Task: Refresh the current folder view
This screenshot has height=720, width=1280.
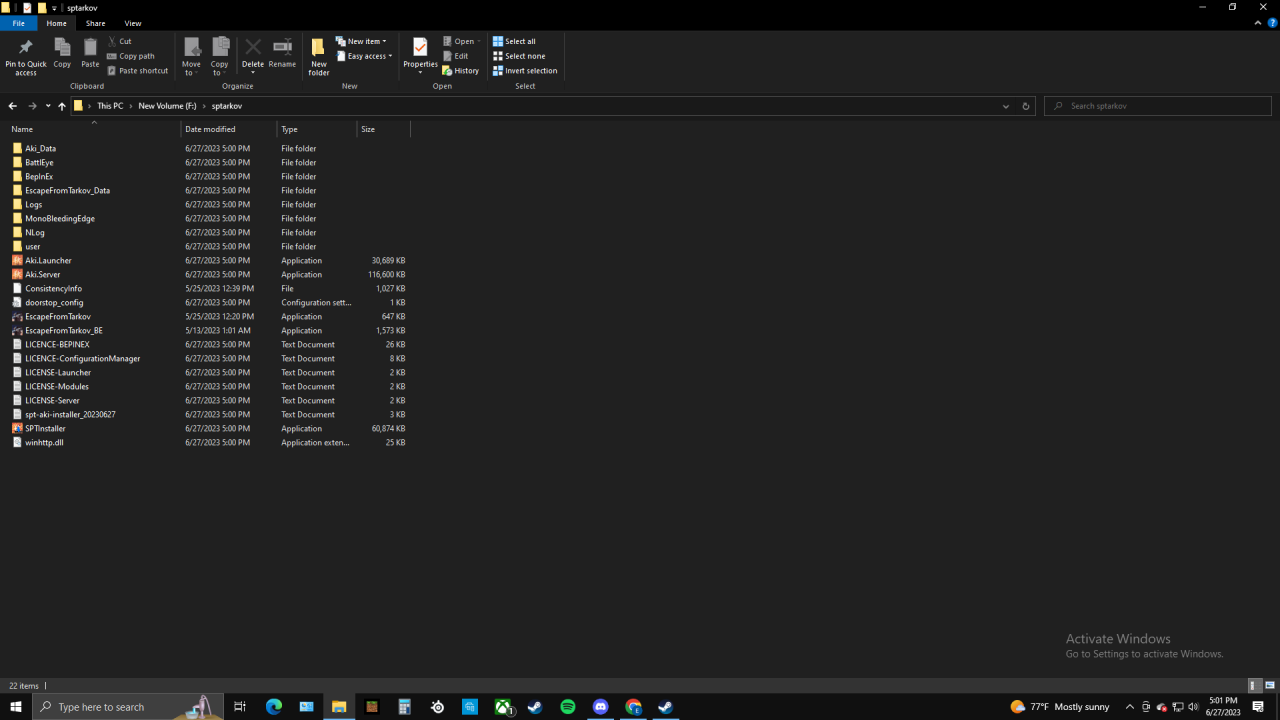Action: (1025, 106)
